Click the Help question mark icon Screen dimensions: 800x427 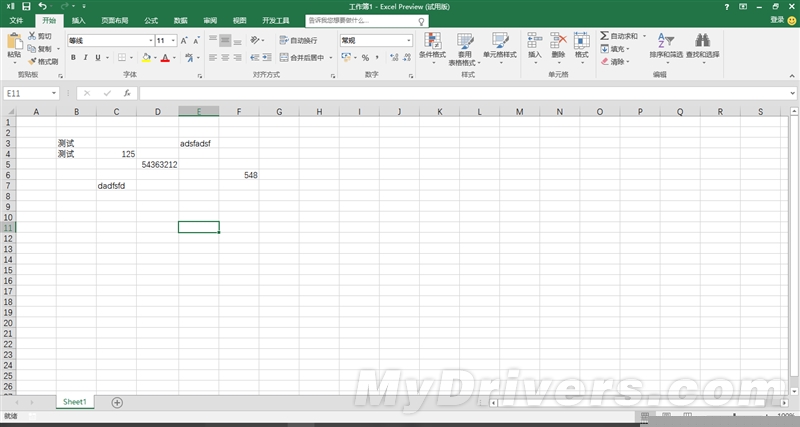(x=727, y=7)
